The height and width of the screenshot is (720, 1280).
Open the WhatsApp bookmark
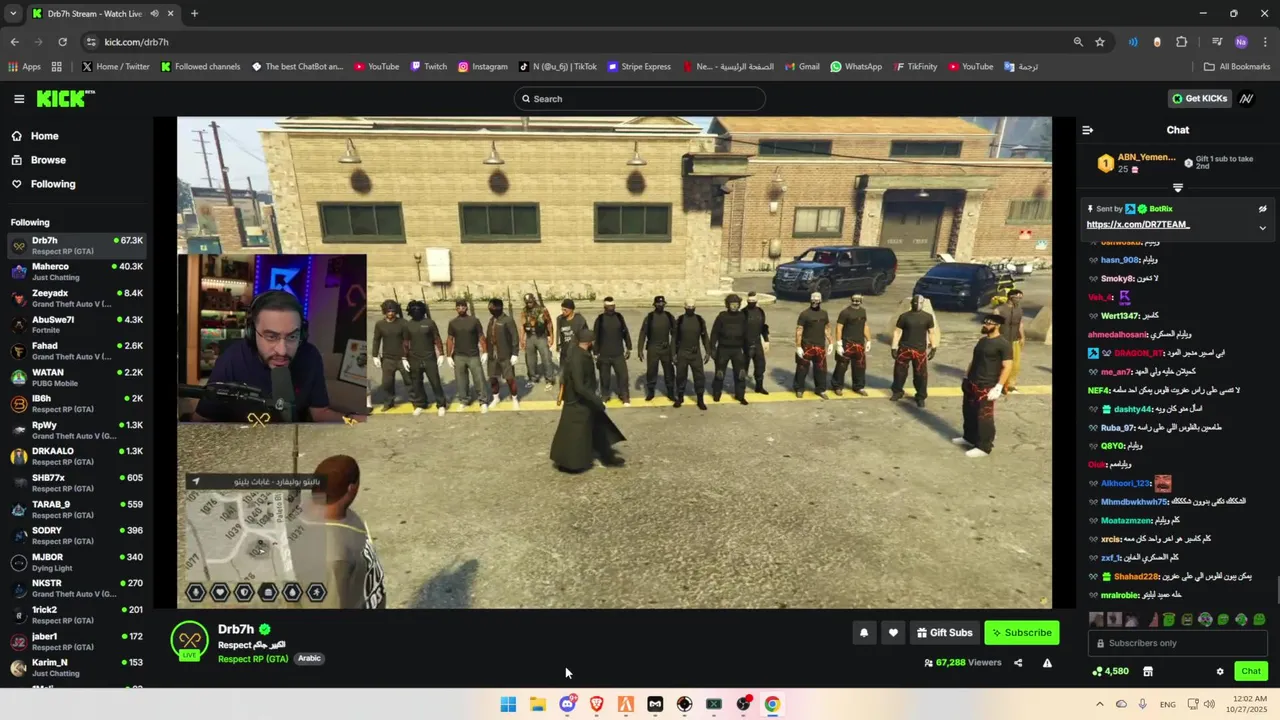tap(856, 67)
